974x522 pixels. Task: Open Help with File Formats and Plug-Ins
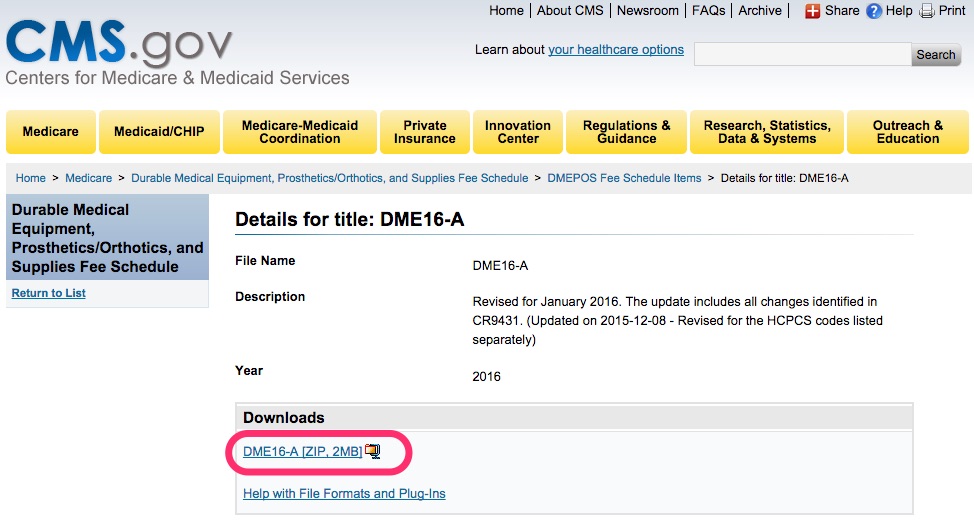tap(344, 493)
